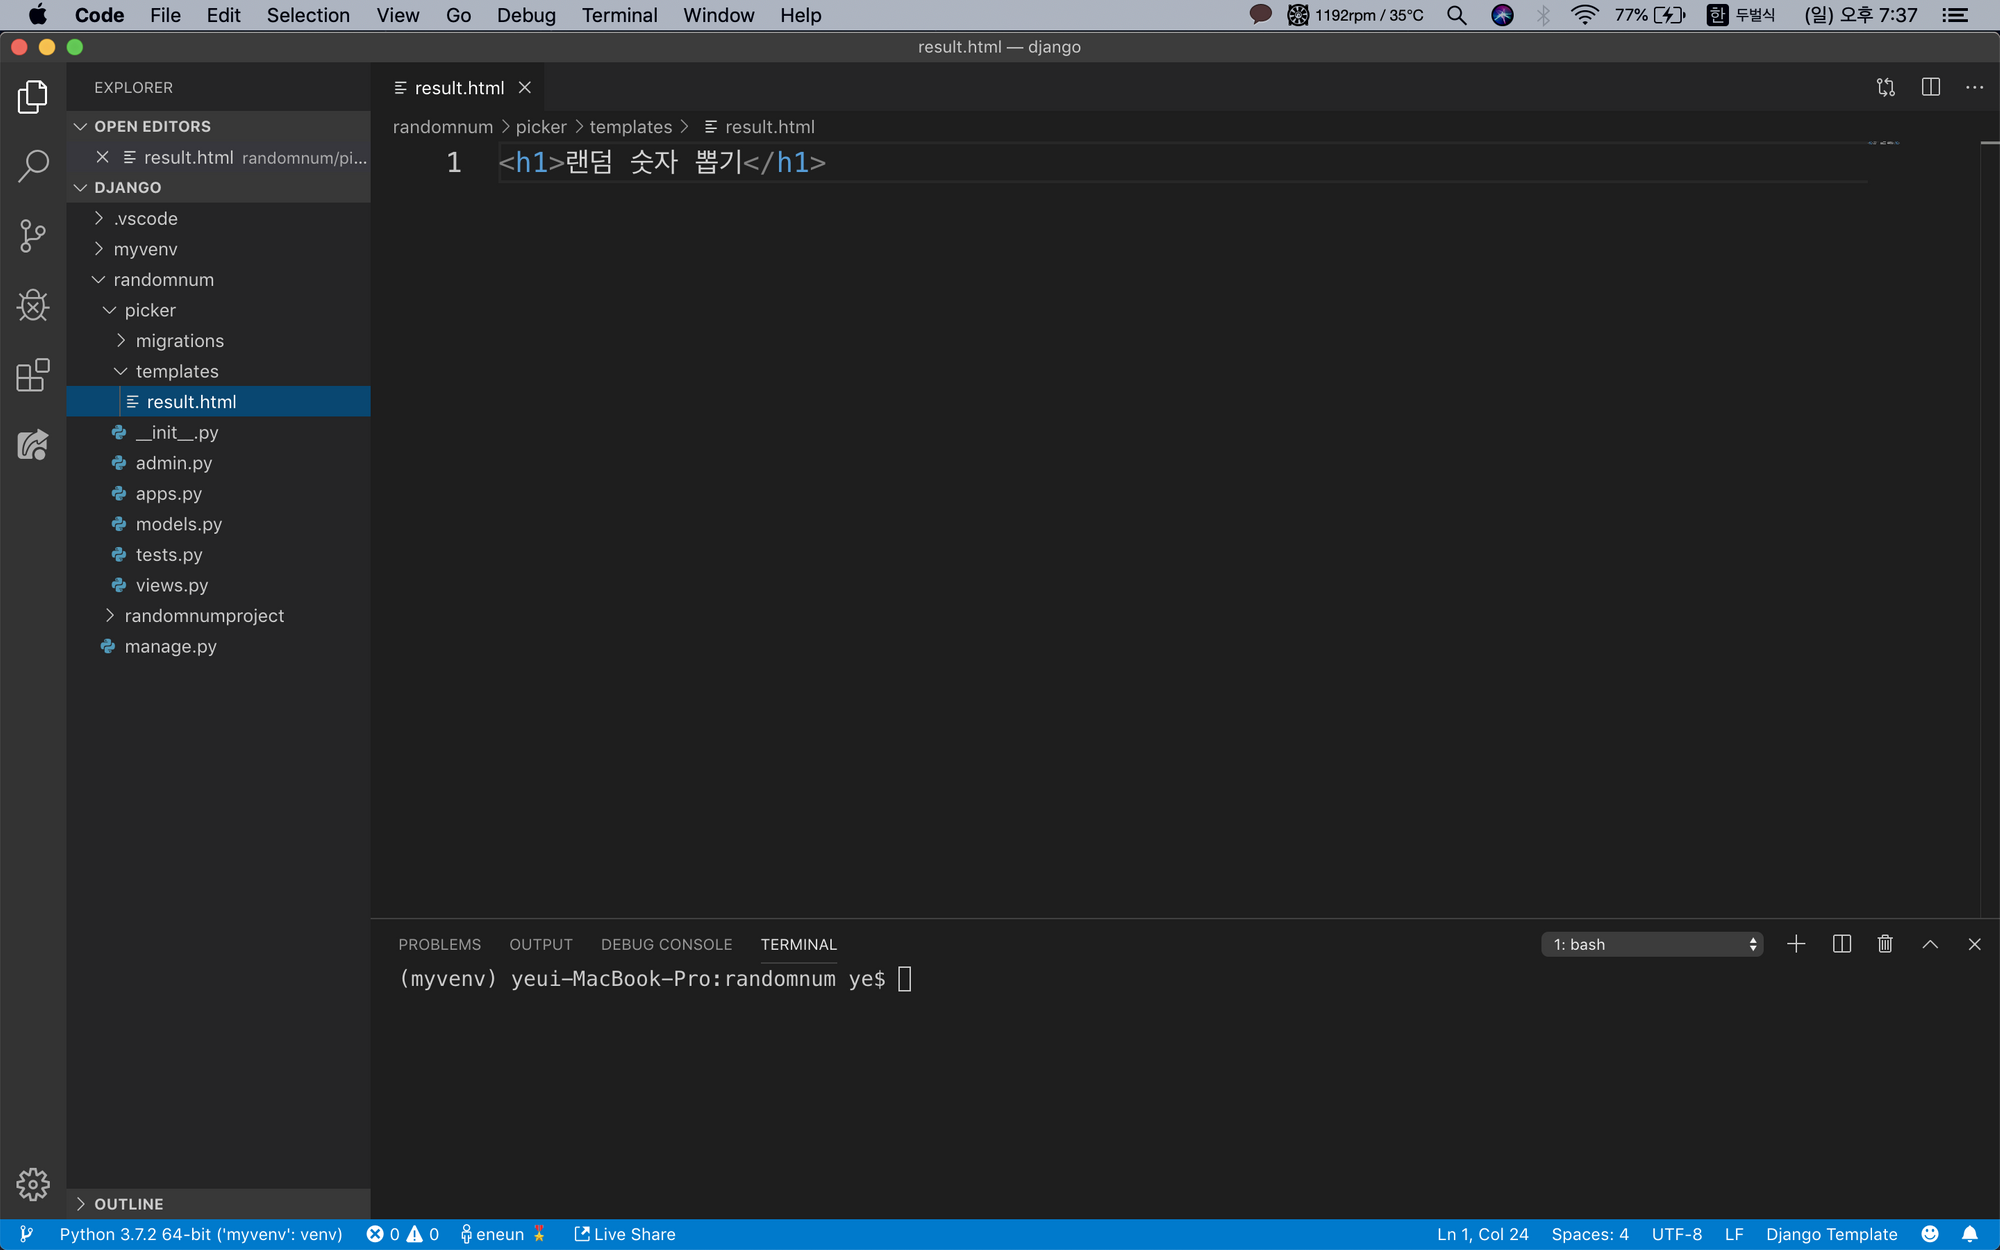Split the terminal panel

click(x=1841, y=944)
